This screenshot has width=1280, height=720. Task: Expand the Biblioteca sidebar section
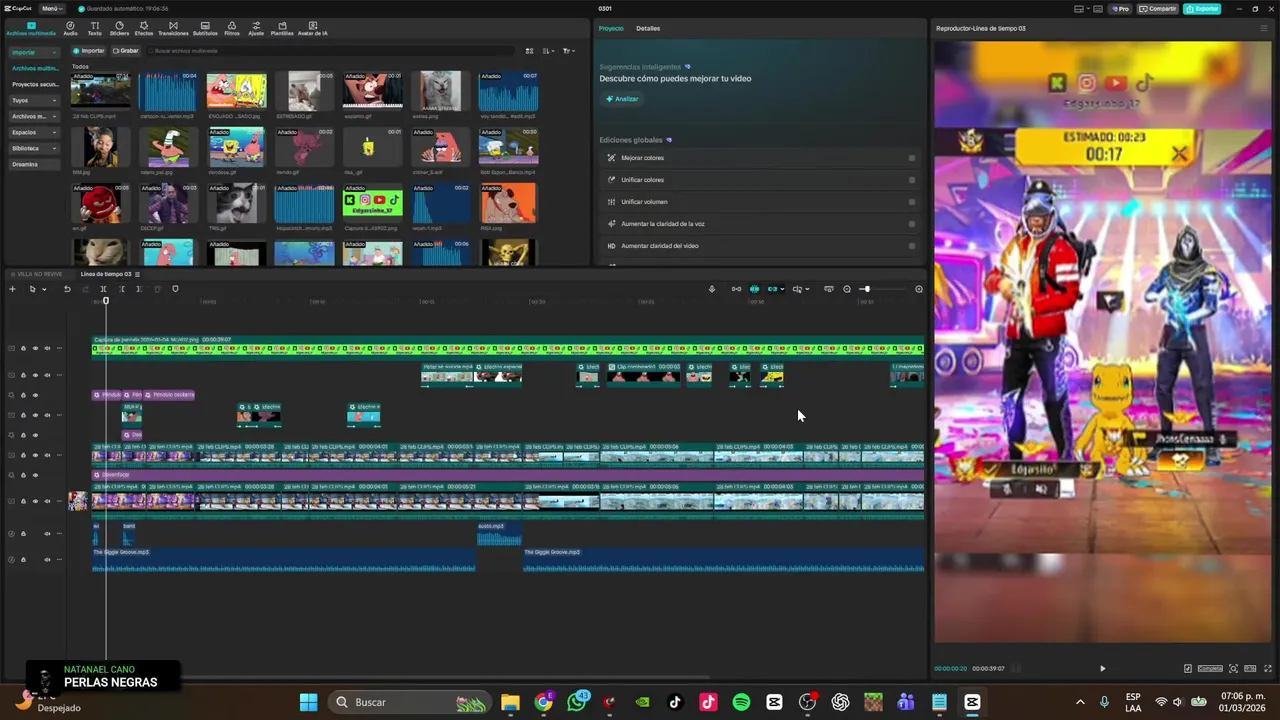point(35,148)
